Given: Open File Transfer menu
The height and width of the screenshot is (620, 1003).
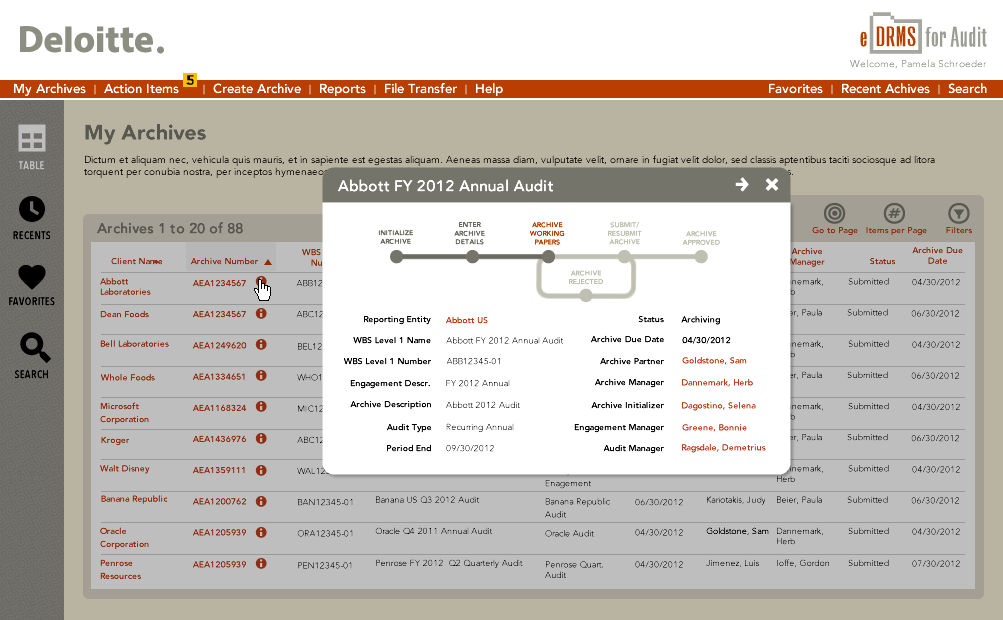Looking at the screenshot, I should pos(420,89).
